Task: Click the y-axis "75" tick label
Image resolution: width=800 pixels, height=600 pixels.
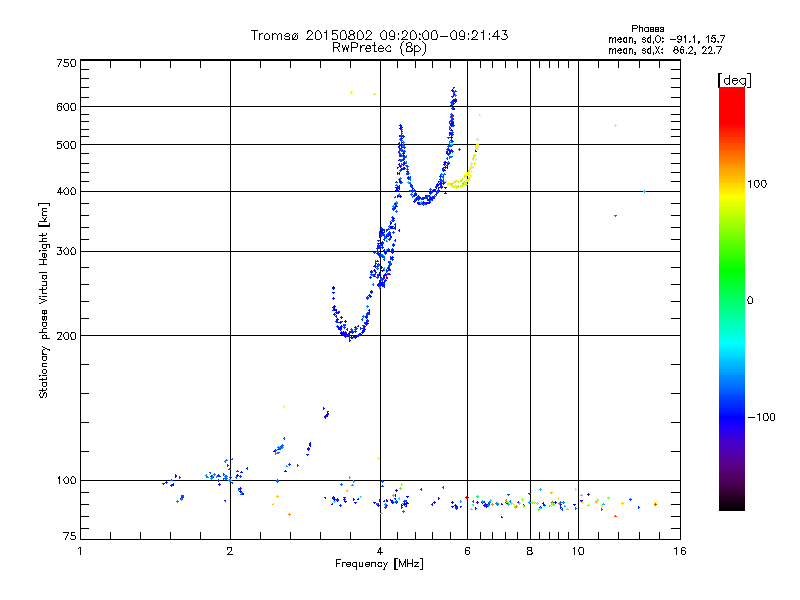Action: (70, 536)
